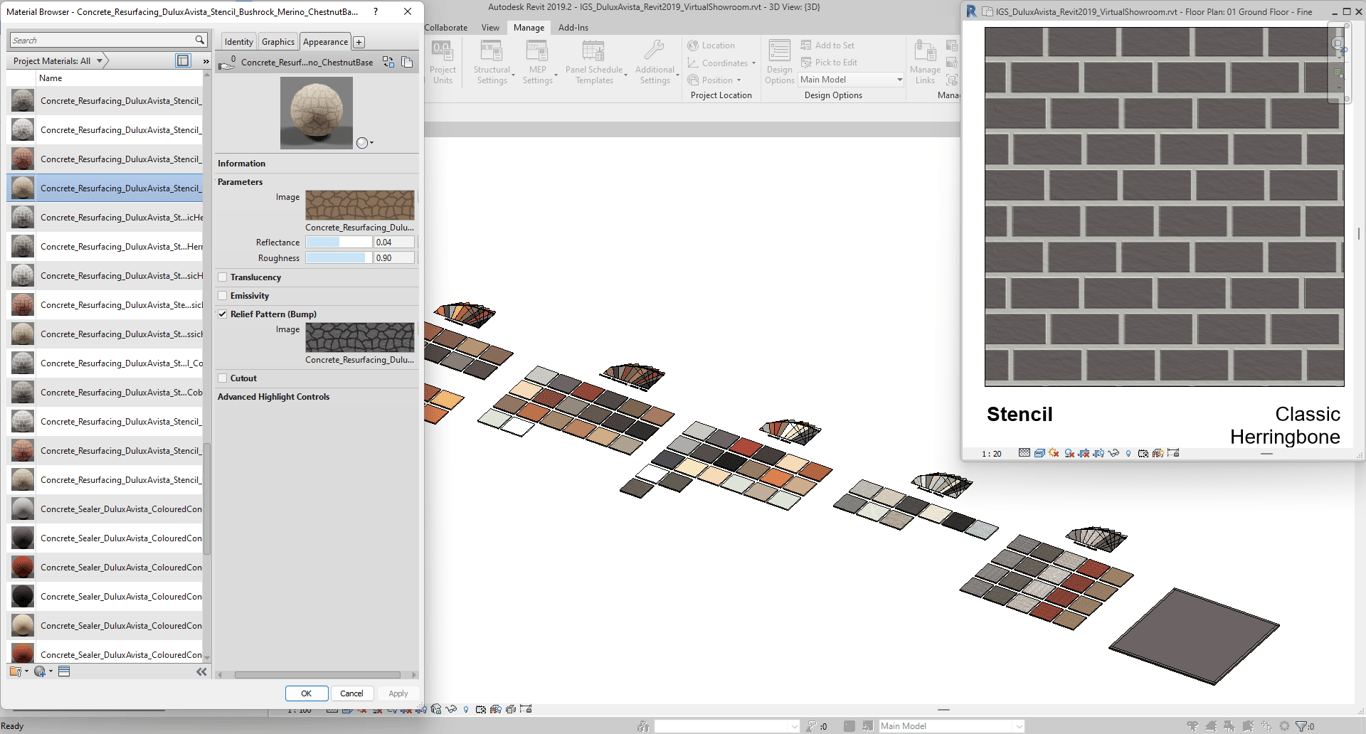The width and height of the screenshot is (1366, 734).
Task: Enable the Translucency checkbox
Action: coord(223,277)
